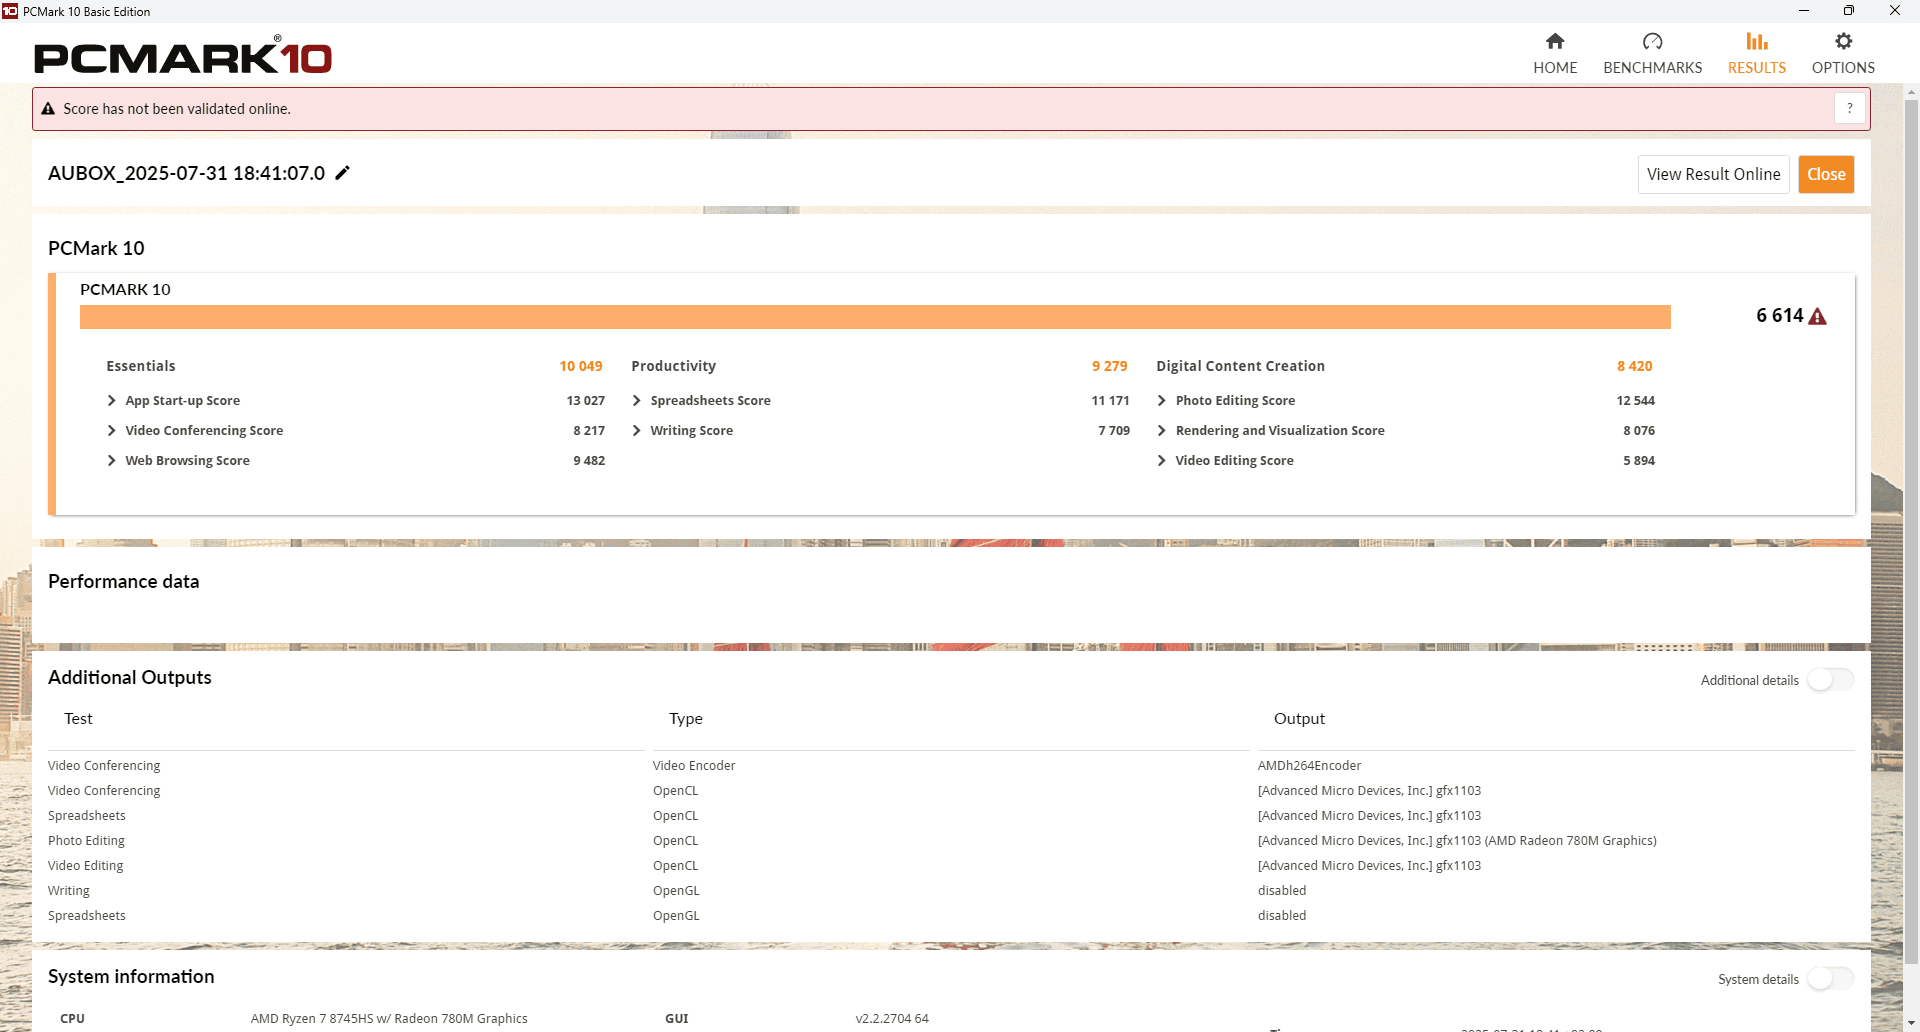This screenshot has height=1032, width=1920.
Task: Click the AMD Radeon 780M Graphics output row
Action: [1457, 840]
